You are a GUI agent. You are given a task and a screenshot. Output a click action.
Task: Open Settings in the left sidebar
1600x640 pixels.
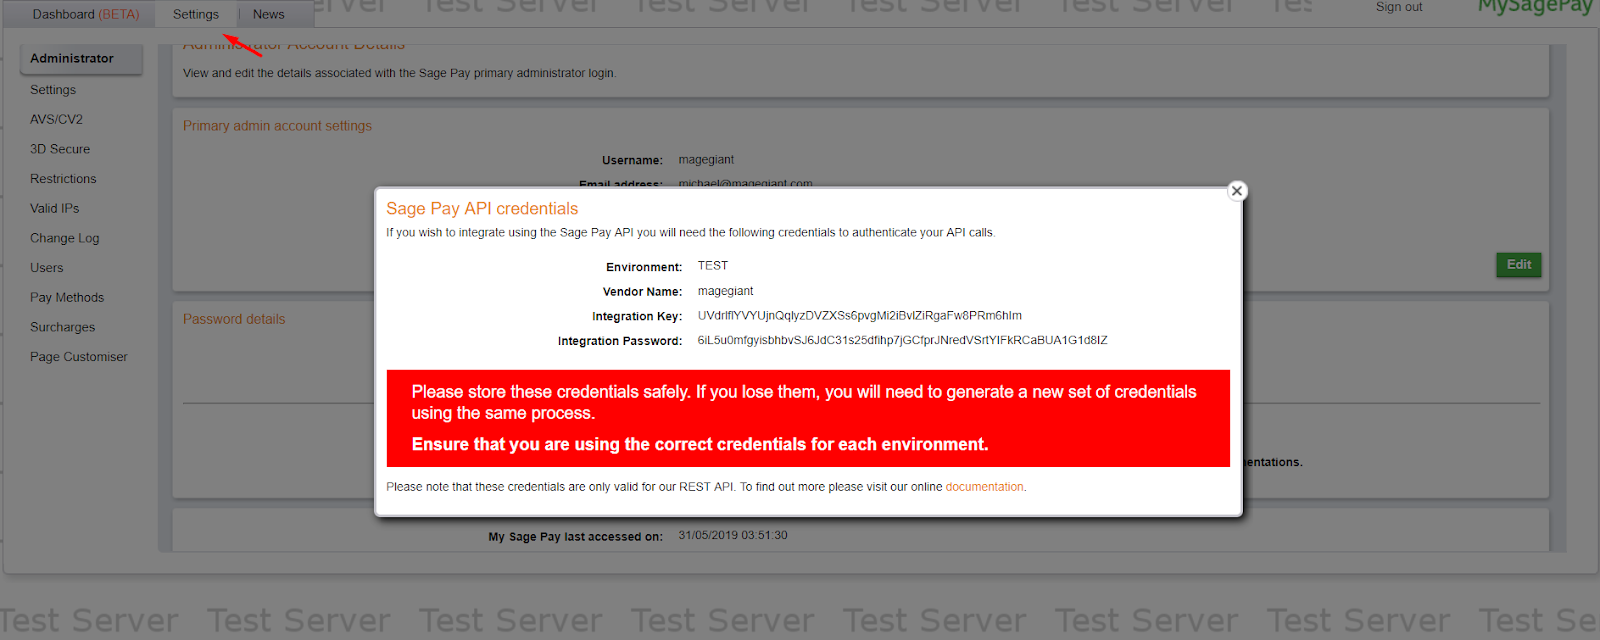(x=53, y=90)
